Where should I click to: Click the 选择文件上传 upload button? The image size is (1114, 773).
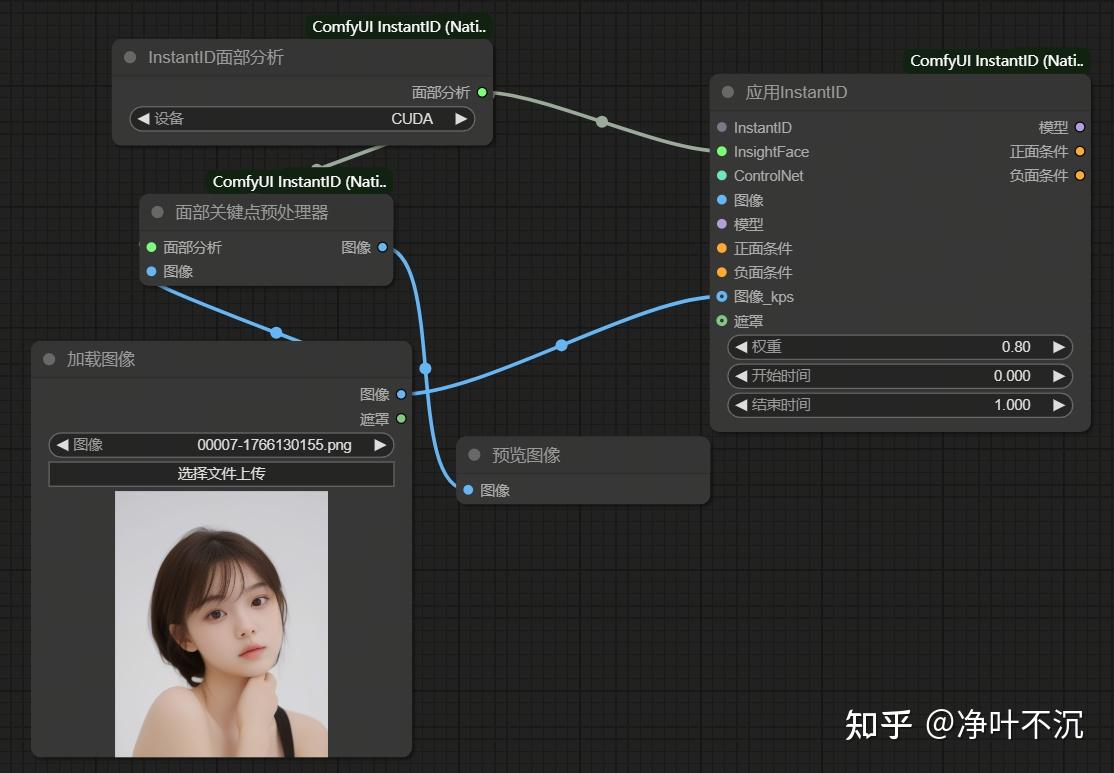[x=221, y=473]
